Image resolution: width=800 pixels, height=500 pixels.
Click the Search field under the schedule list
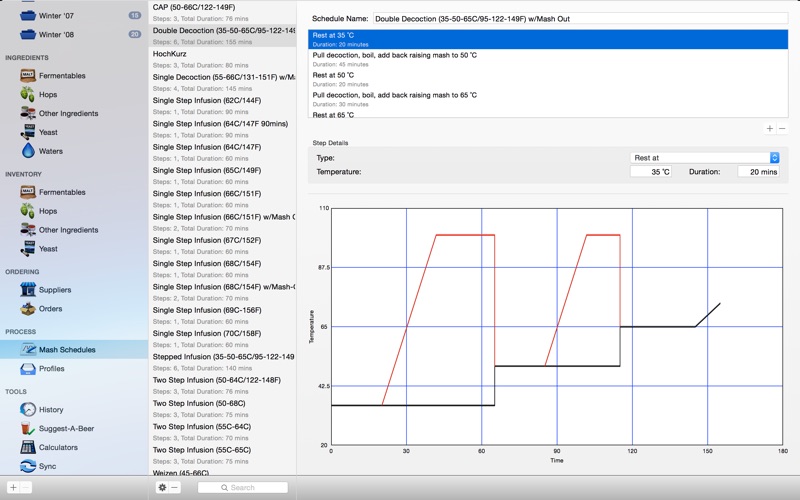click(243, 487)
